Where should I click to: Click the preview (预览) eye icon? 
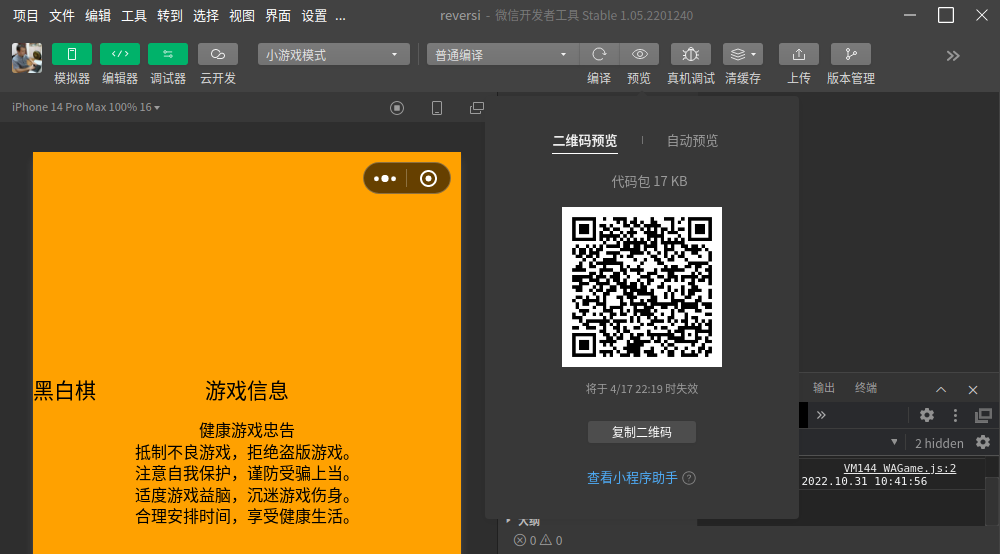point(639,54)
